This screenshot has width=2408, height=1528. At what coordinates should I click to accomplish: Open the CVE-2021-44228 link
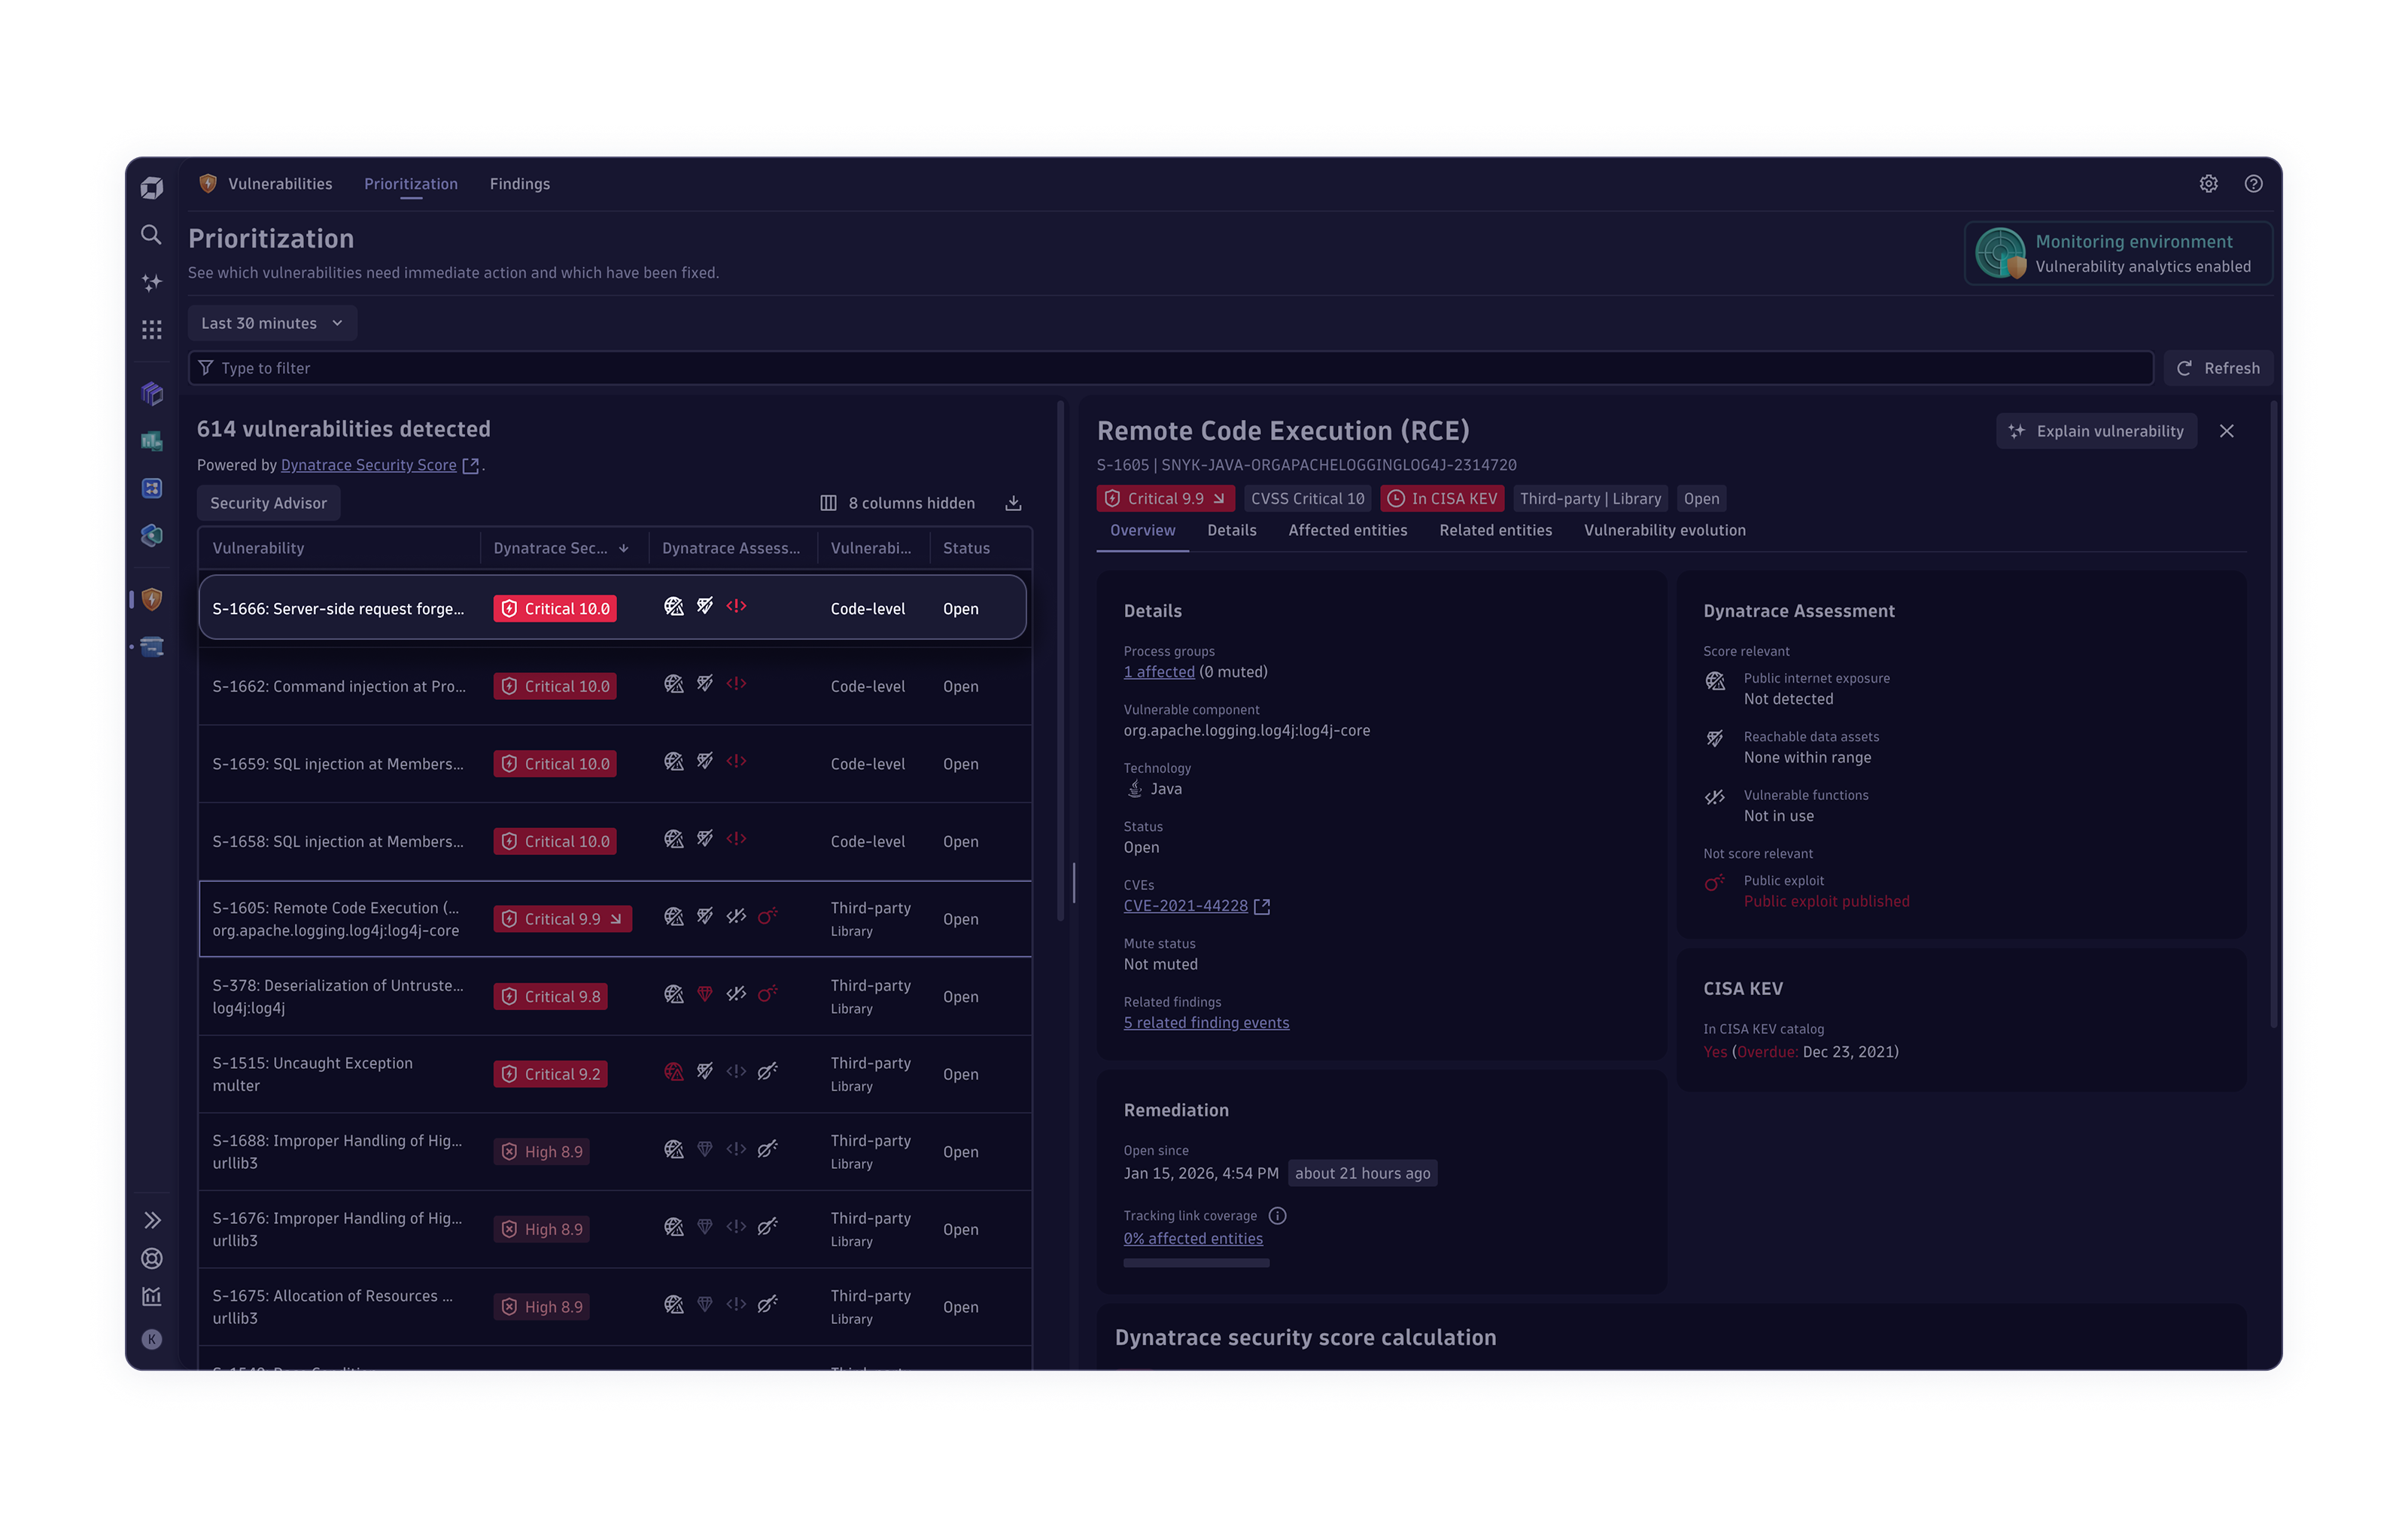click(1185, 906)
